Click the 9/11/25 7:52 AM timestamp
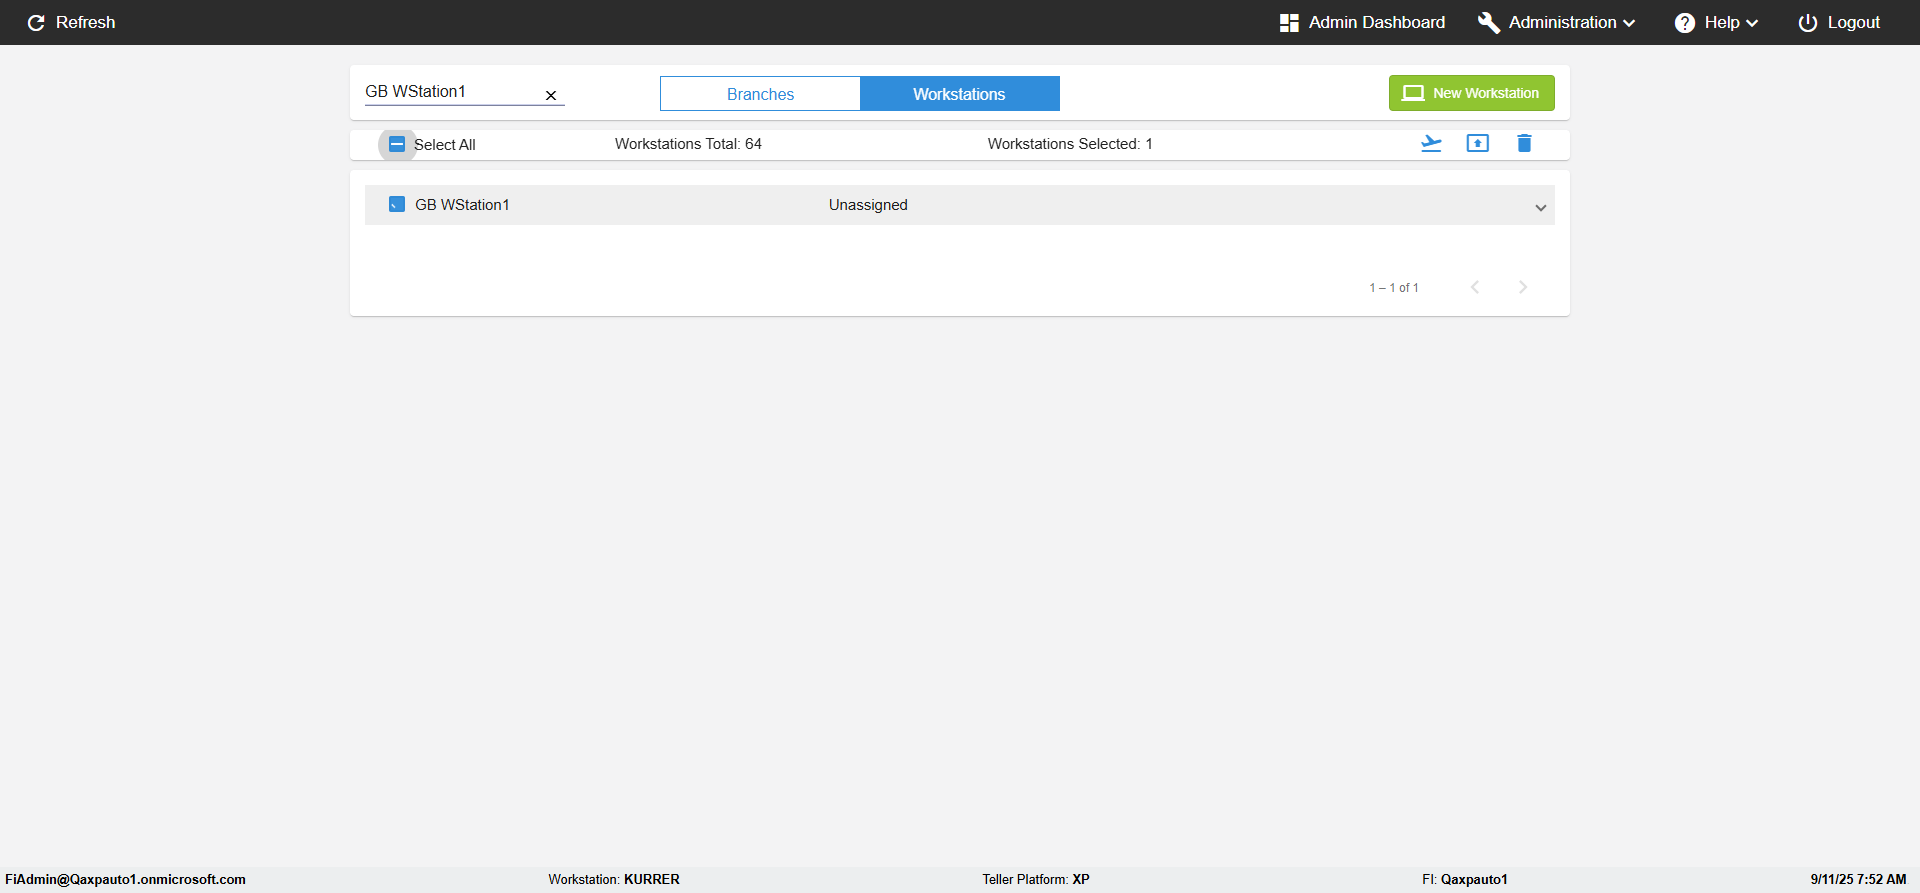 coord(1858,879)
